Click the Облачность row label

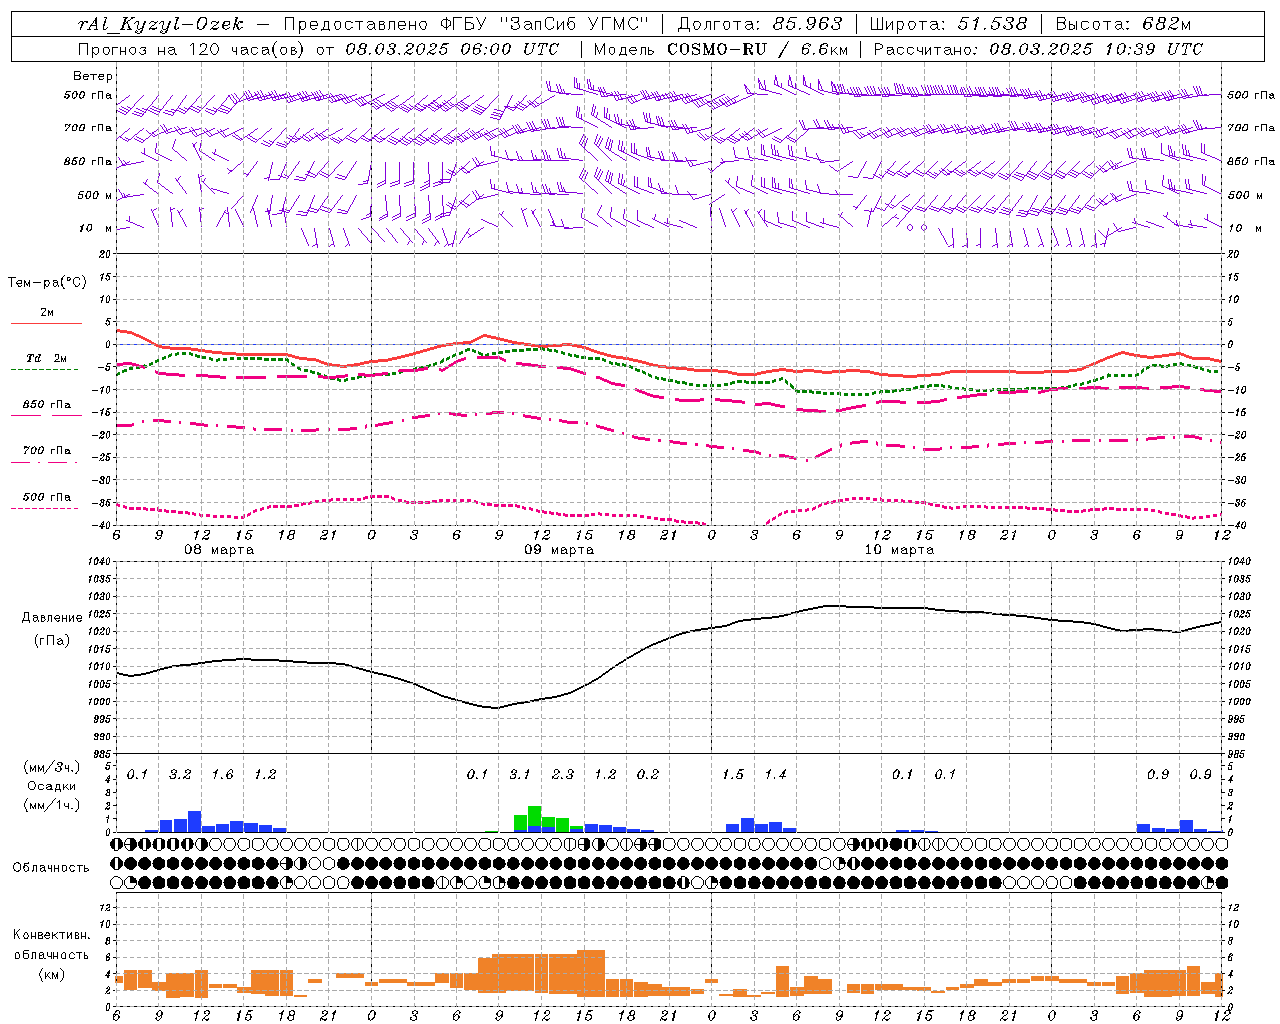[x=51, y=868]
